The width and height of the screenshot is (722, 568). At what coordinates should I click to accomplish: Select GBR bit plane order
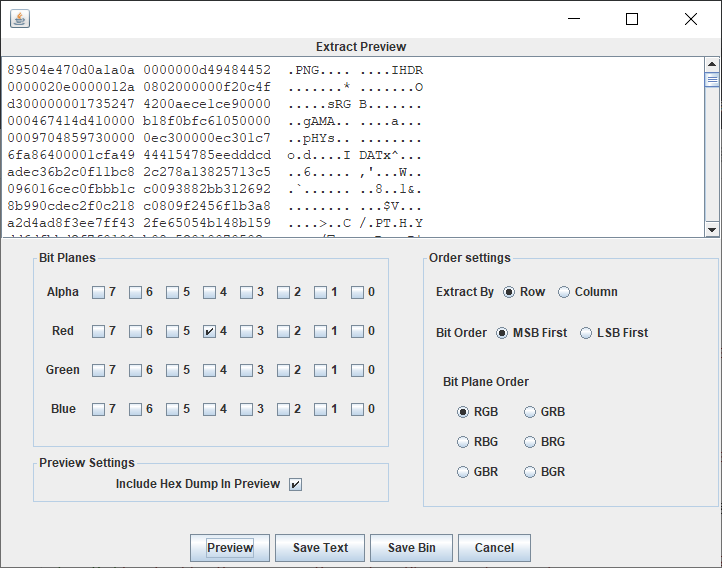tap(463, 472)
